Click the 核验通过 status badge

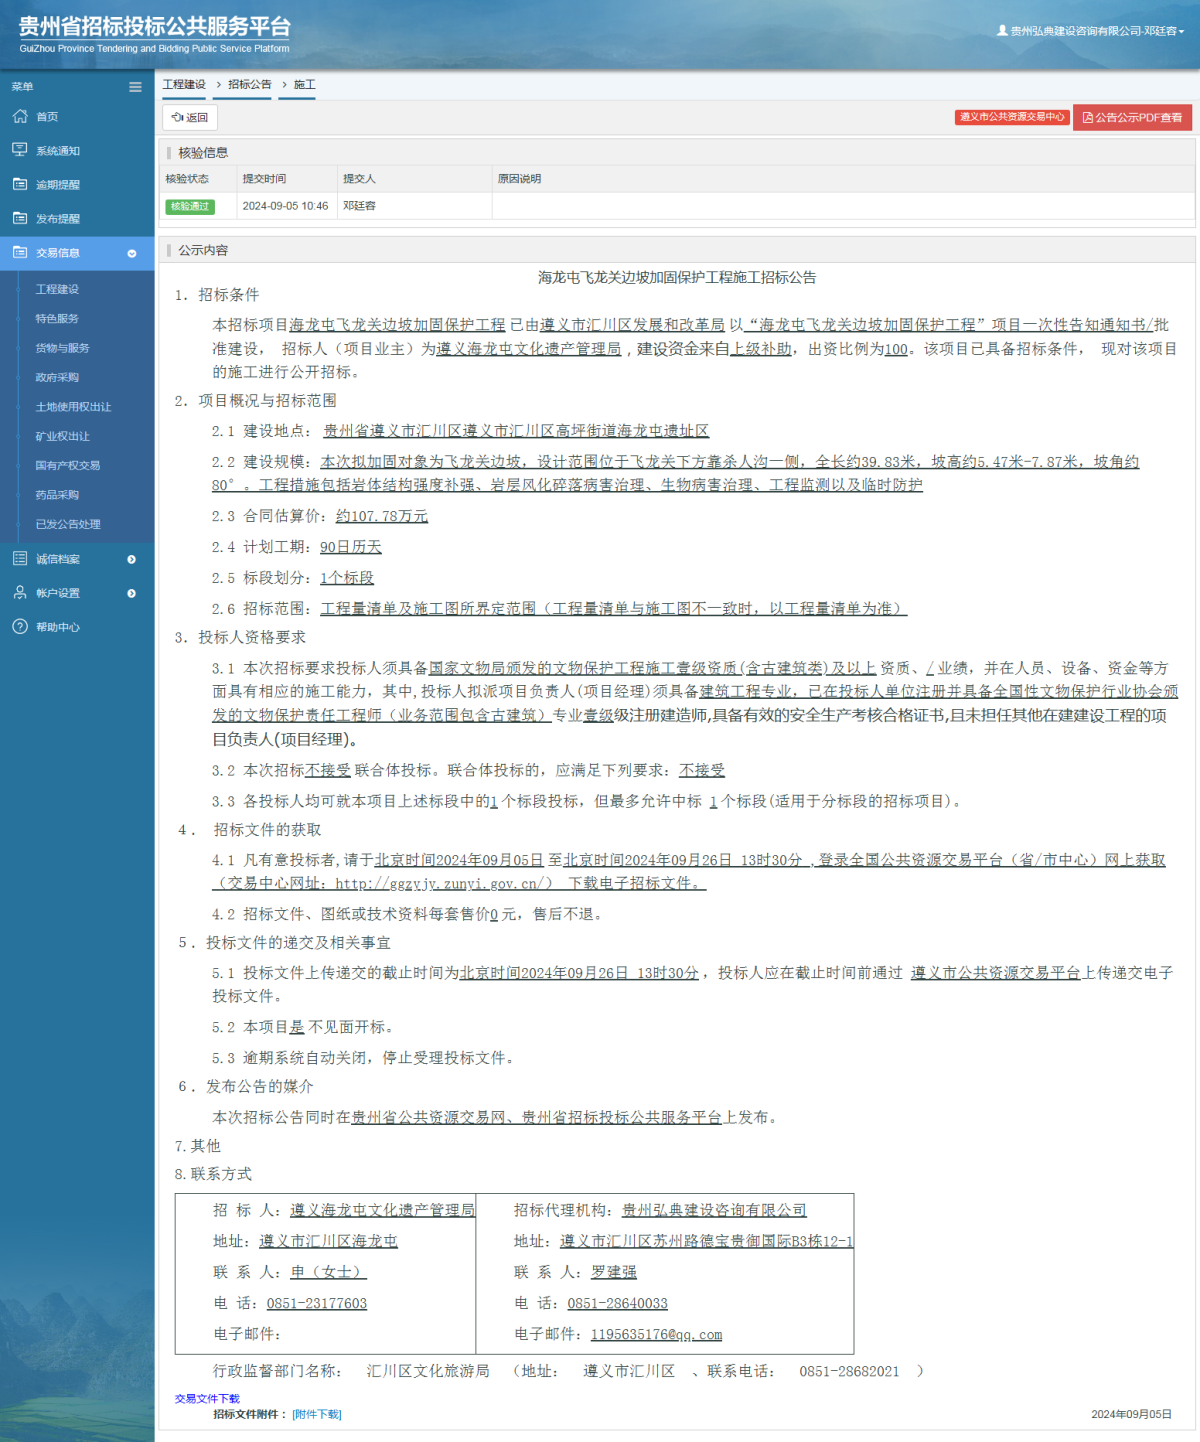[191, 206]
